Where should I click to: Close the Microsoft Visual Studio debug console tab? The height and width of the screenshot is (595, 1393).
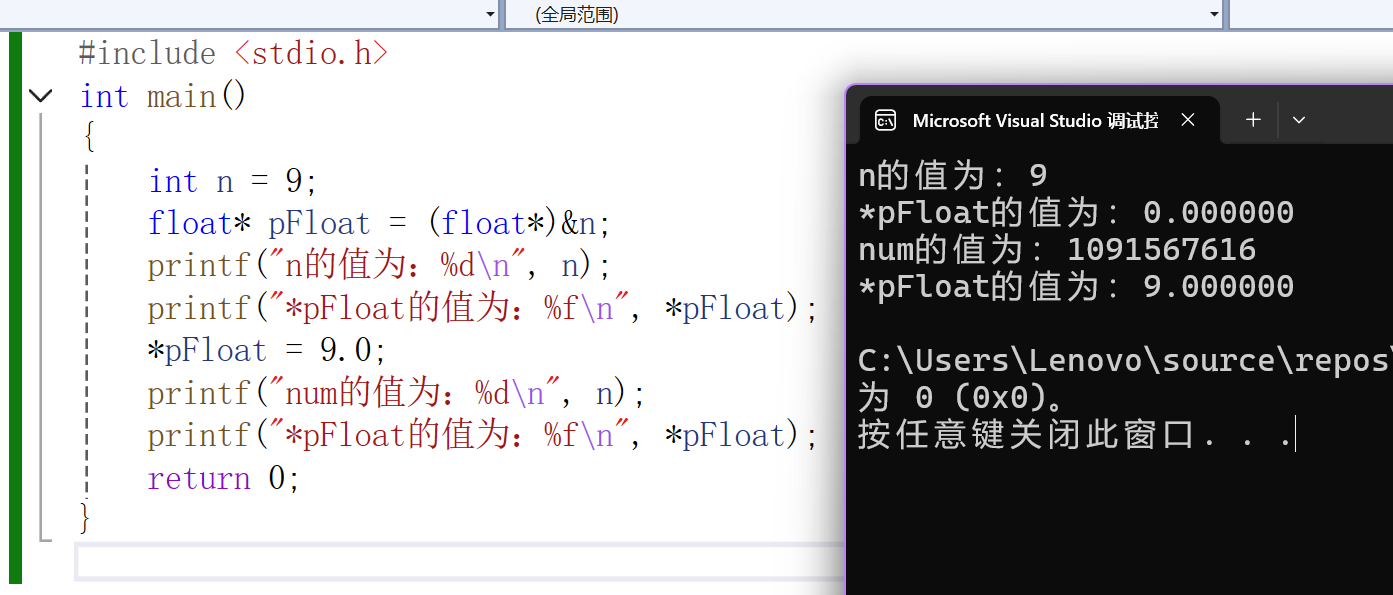pos(1188,120)
